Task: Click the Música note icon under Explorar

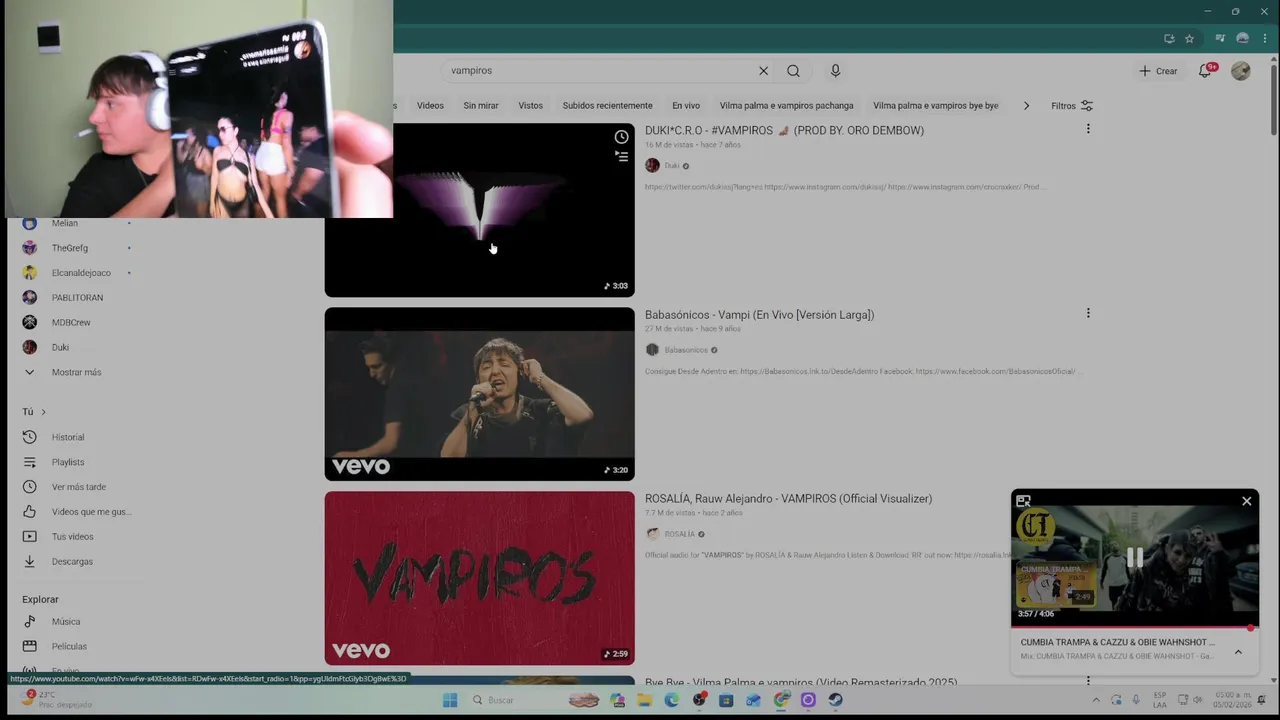Action: (29, 622)
